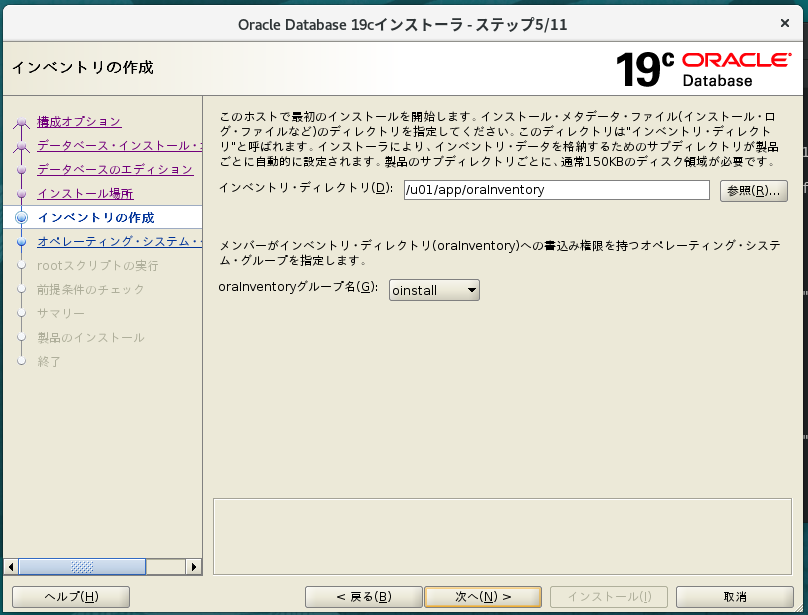Open the oraInventory group name dropdown

click(434, 290)
